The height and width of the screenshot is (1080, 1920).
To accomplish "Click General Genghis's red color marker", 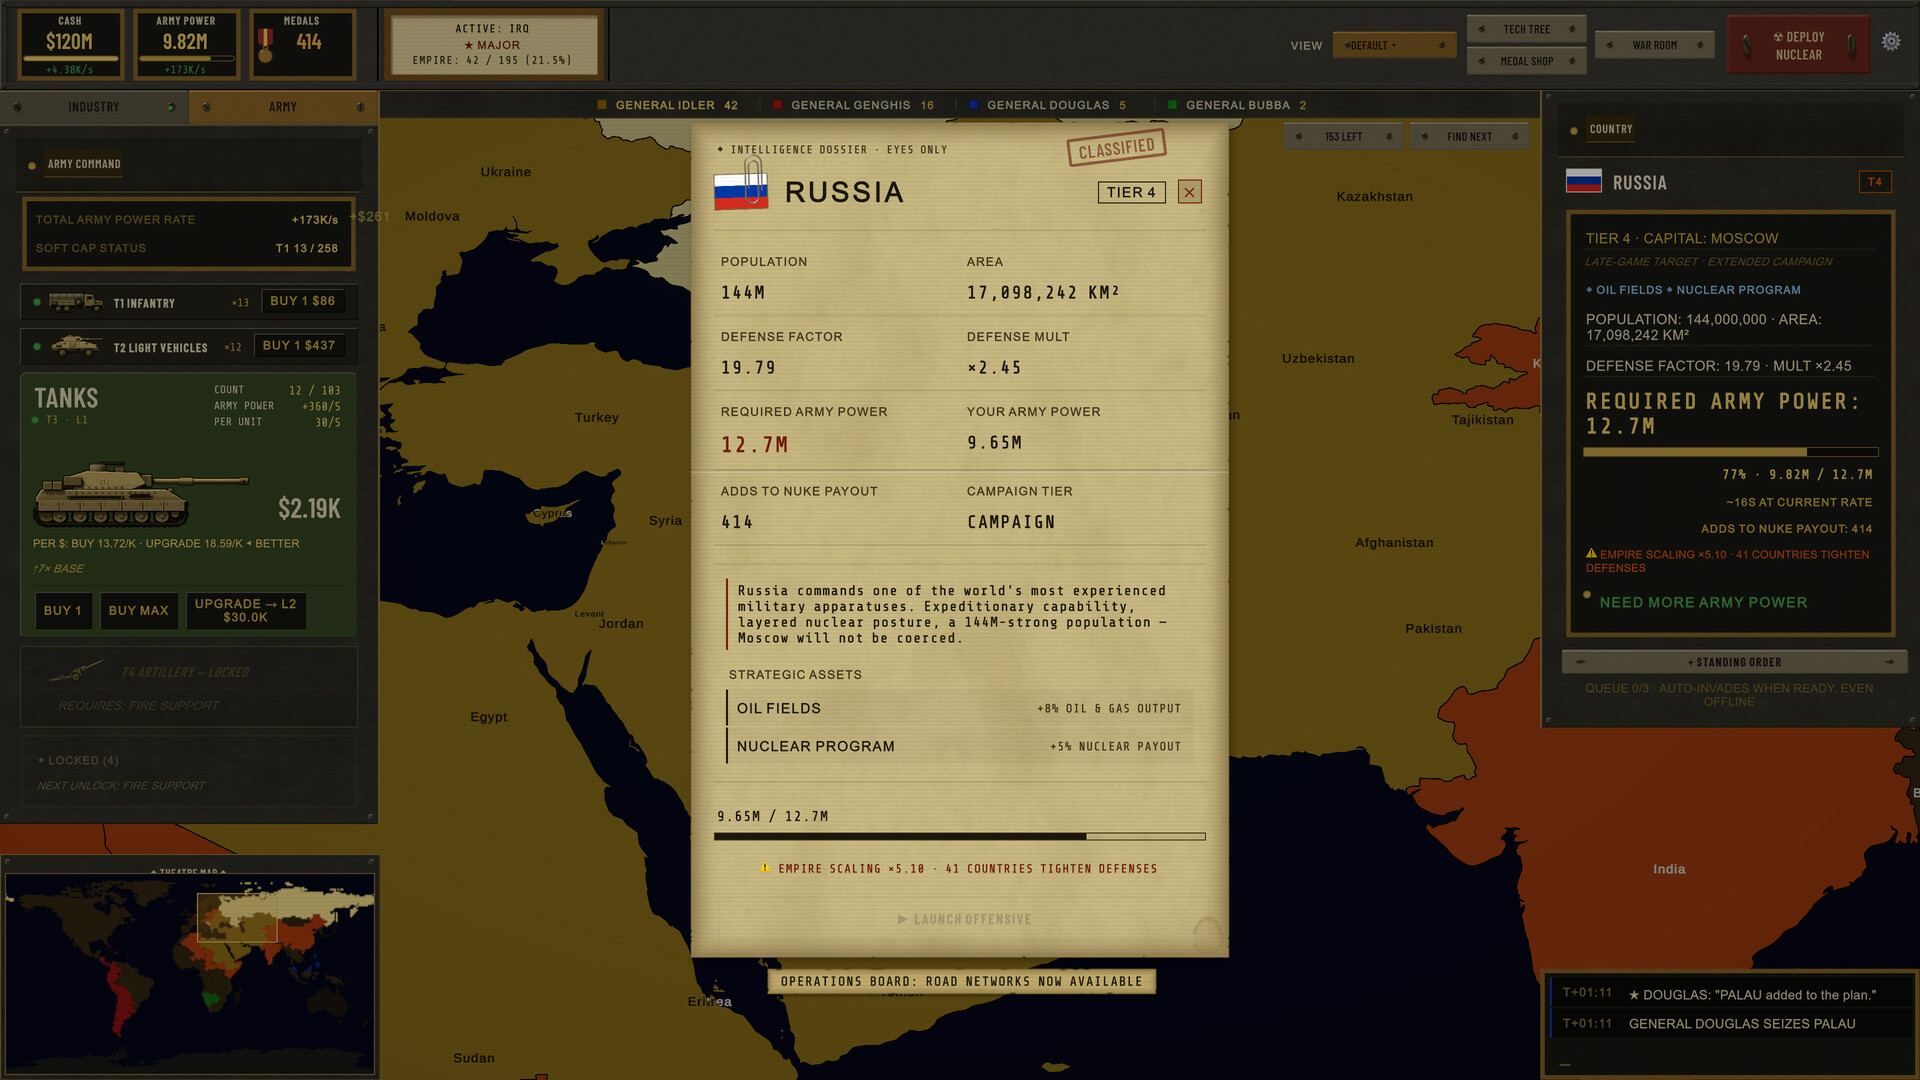I will pos(777,104).
